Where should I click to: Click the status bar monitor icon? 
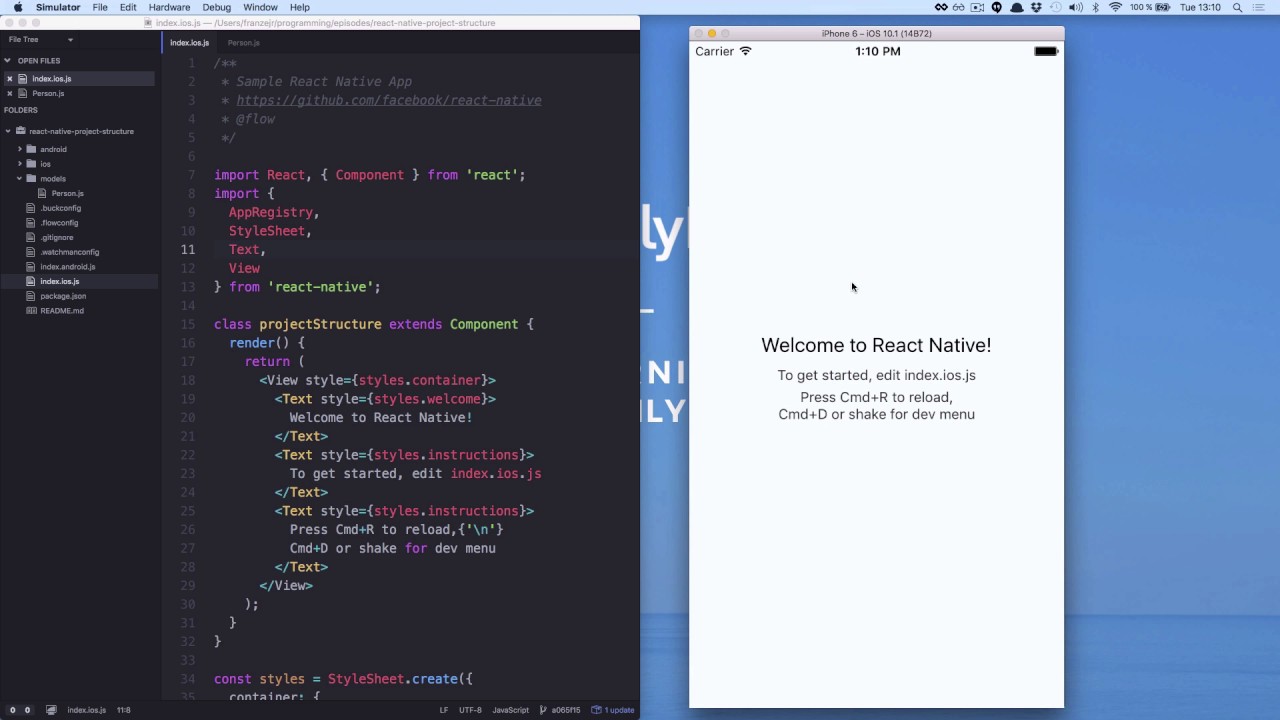51,710
